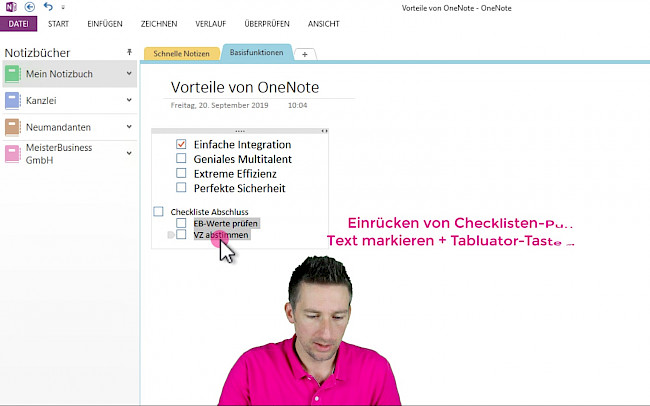The image size is (650, 406).
Task: Open the ANSICHT ribbon tab
Action: [x=323, y=24]
